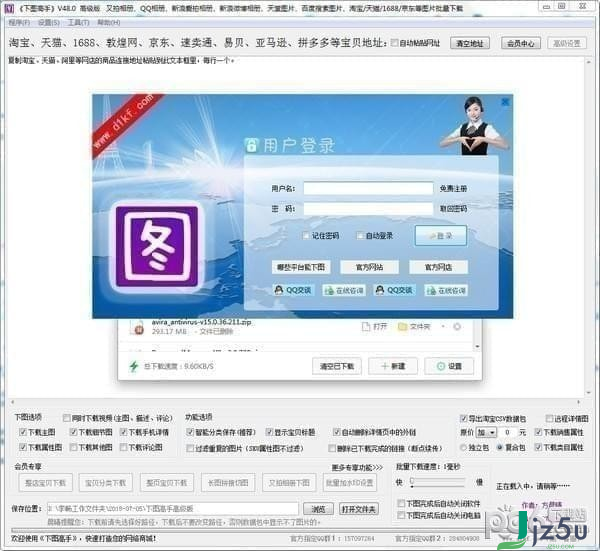Screen dimensions: 600x551
Task: Click the 更多专享功能>>> link
Action: tap(357, 467)
